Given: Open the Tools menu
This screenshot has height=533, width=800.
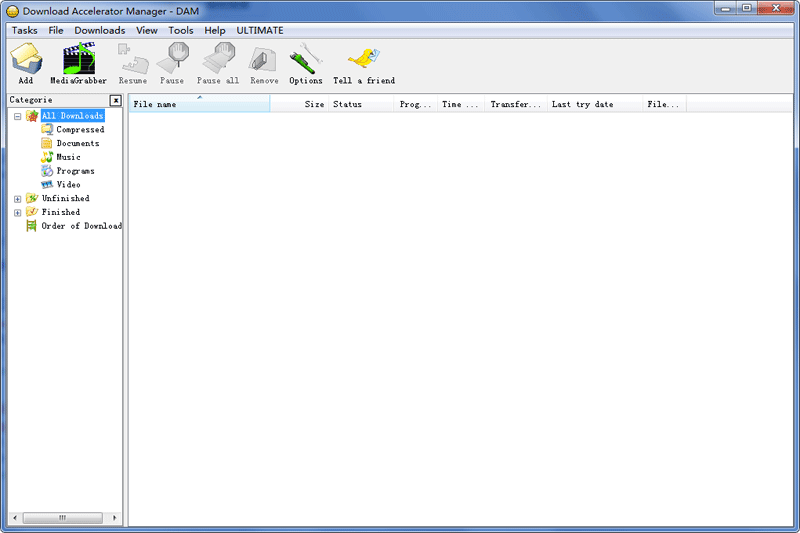Looking at the screenshot, I should coord(181,31).
